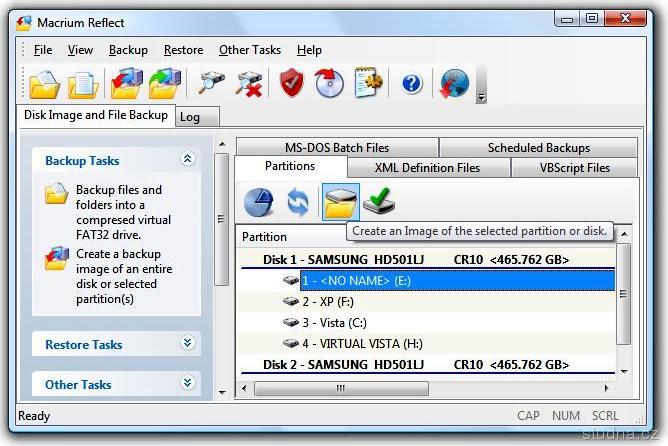Screen dimensions: 668x446
Task: Click the task pane scroll down arrow
Action: (x=222, y=392)
